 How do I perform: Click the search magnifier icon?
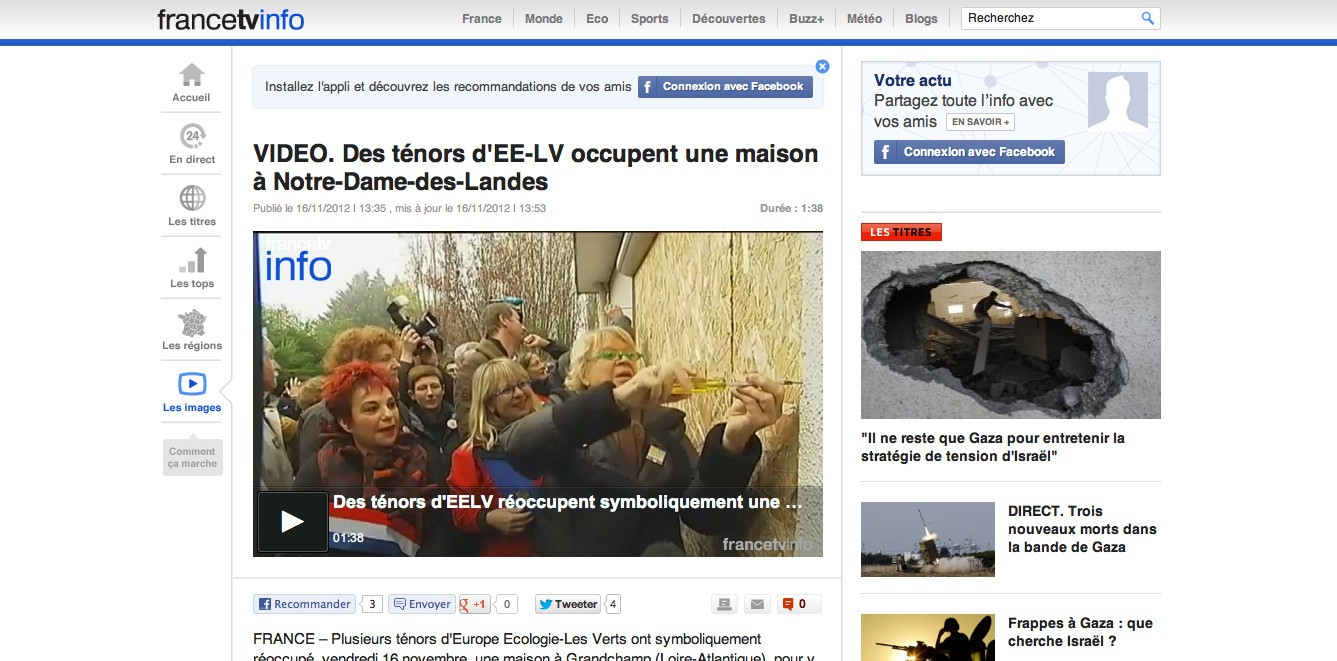[1148, 18]
